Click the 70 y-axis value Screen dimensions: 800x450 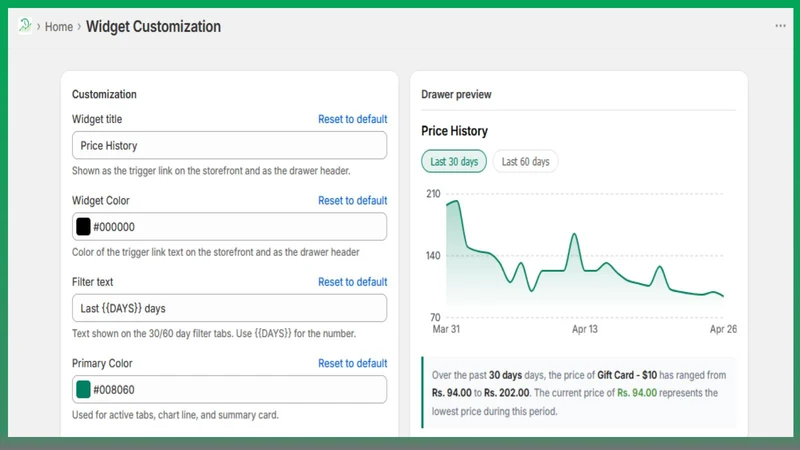point(435,317)
